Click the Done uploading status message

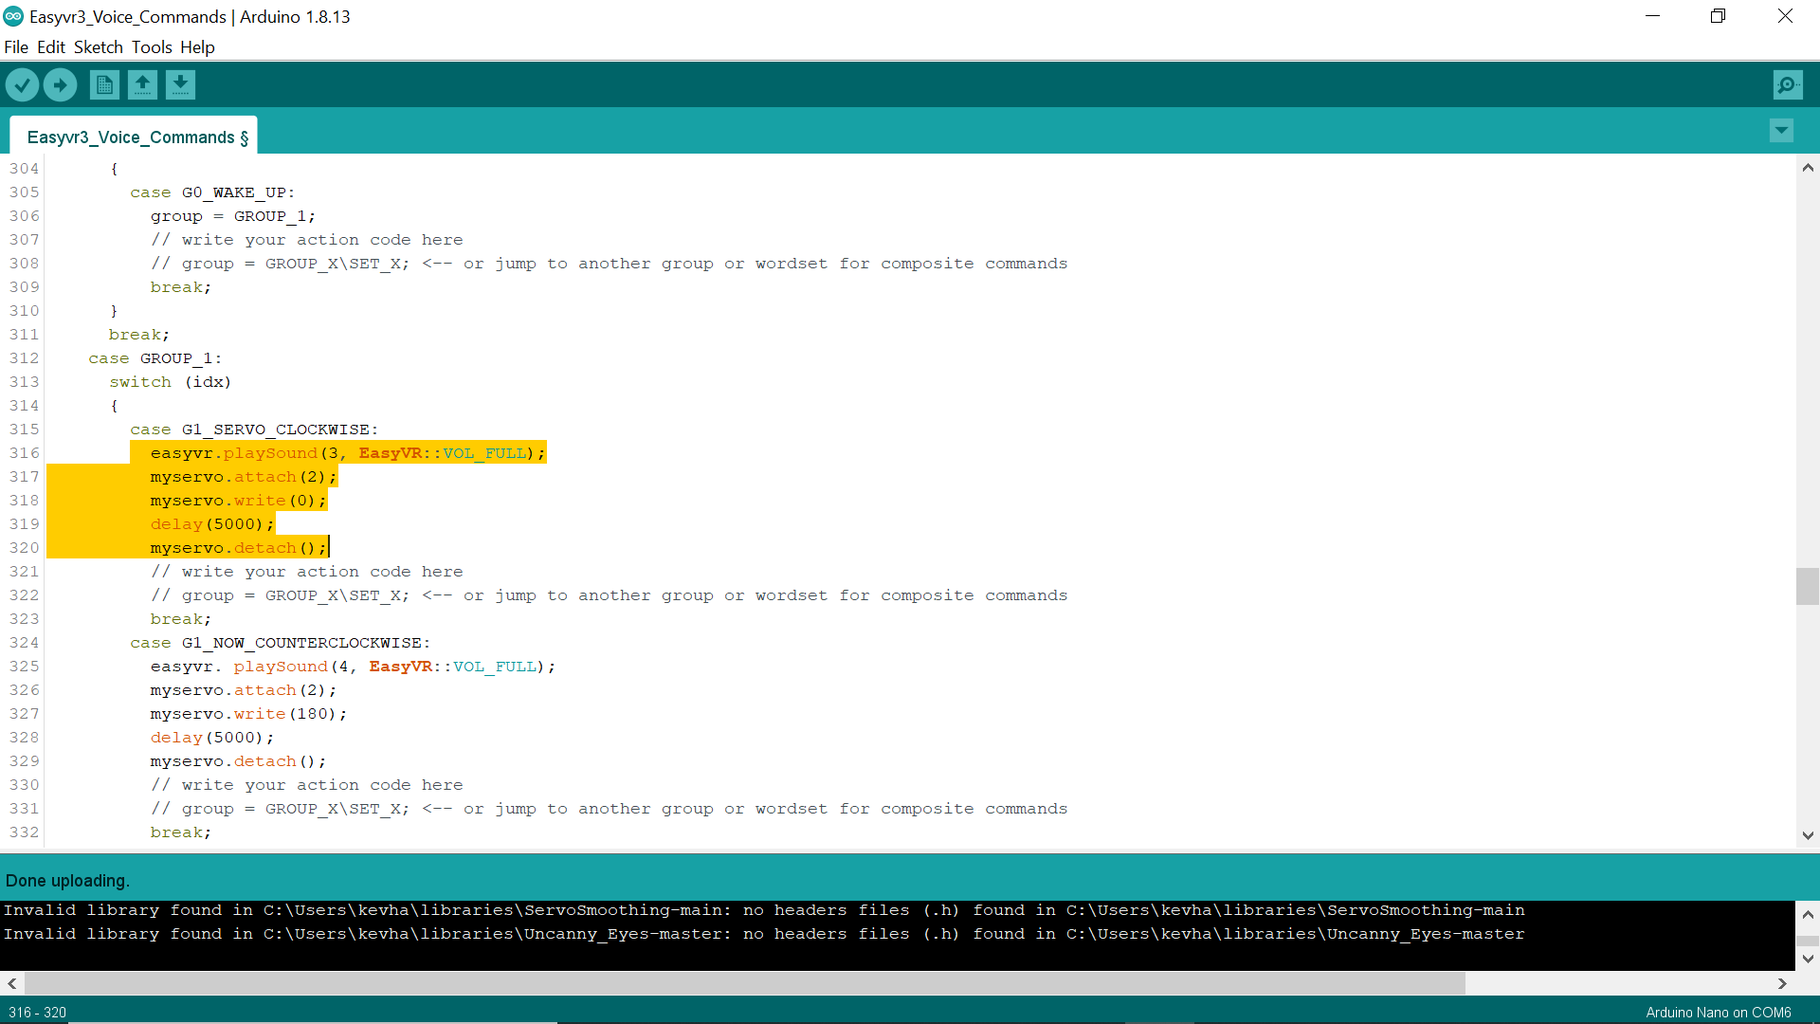coord(67,880)
